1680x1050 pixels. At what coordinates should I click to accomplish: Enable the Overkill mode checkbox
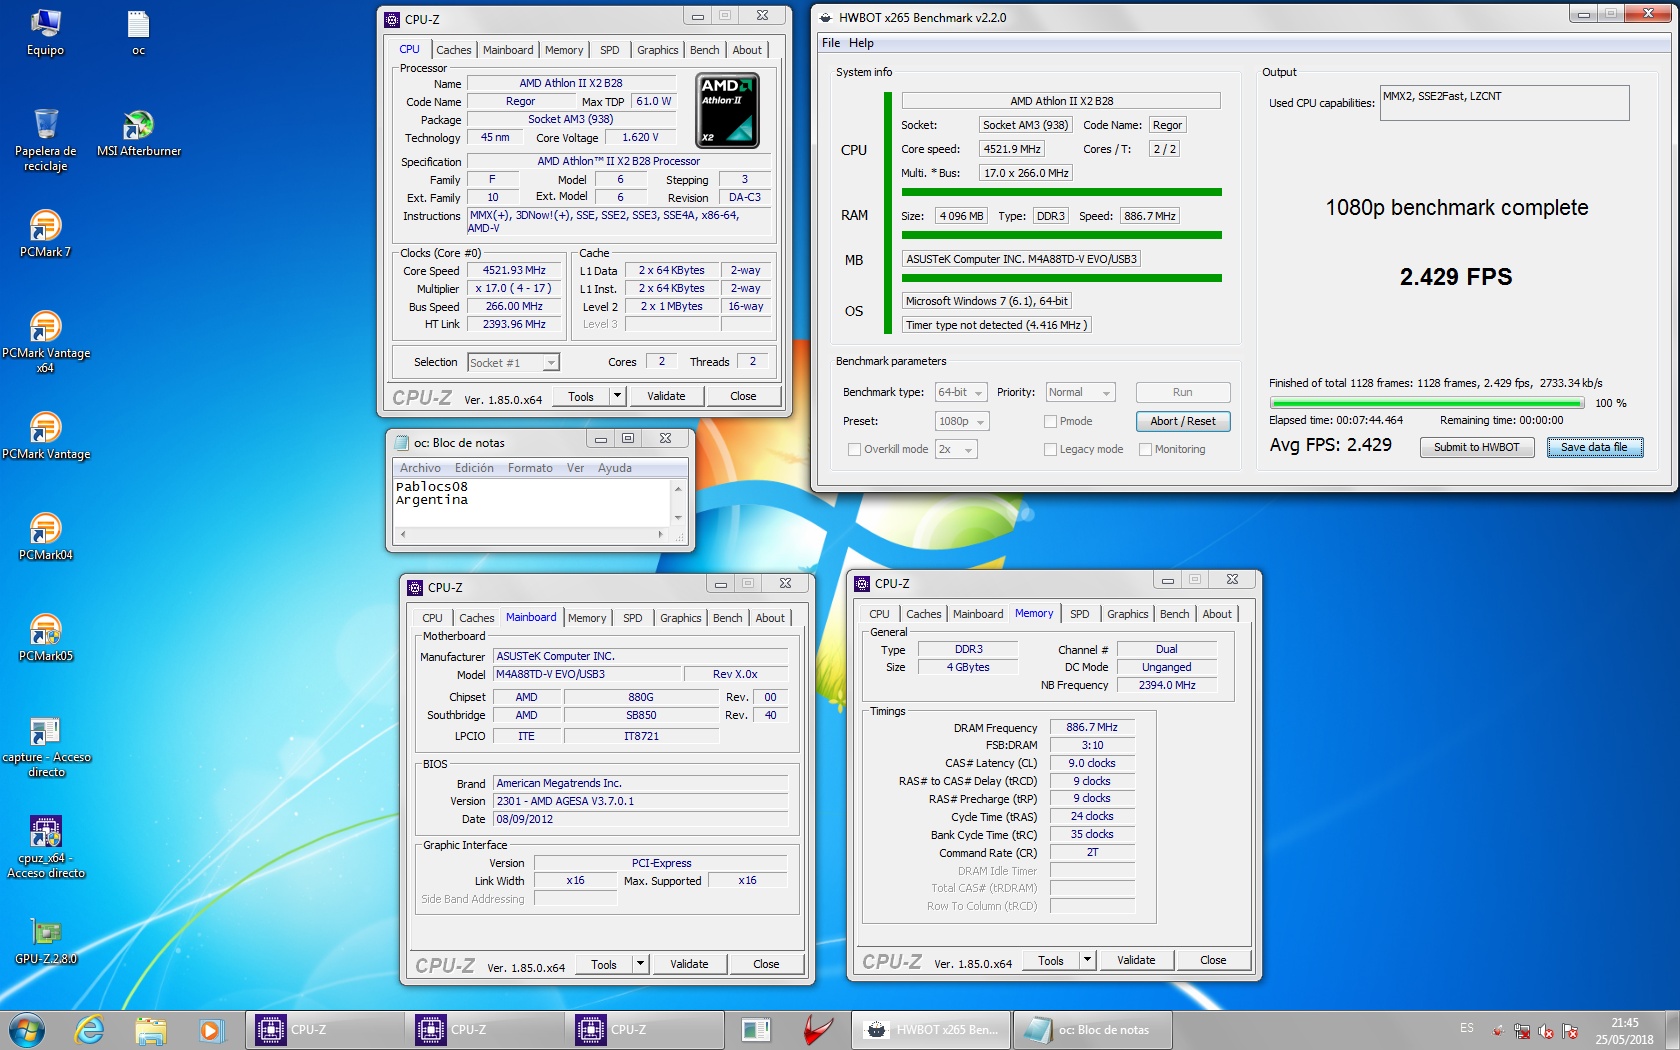[x=854, y=450]
